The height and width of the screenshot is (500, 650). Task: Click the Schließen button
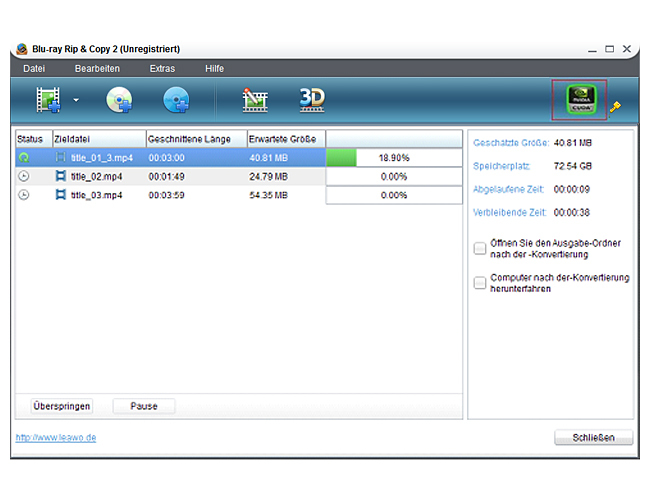pos(594,437)
